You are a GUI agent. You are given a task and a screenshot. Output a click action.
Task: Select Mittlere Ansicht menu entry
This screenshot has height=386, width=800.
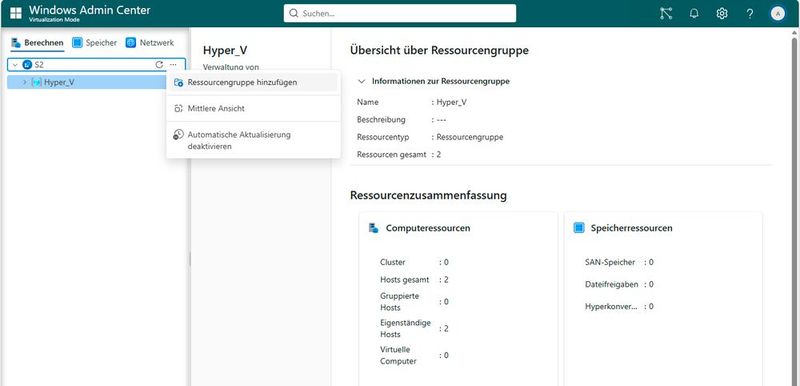pyautogui.click(x=253, y=109)
